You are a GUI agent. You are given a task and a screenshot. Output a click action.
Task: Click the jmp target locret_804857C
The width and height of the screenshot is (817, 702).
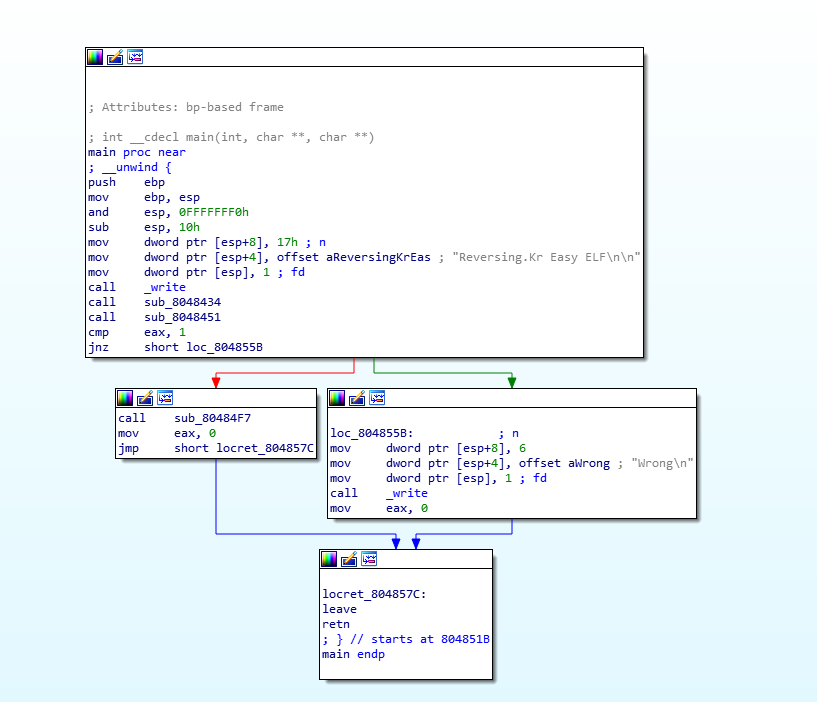(265, 448)
